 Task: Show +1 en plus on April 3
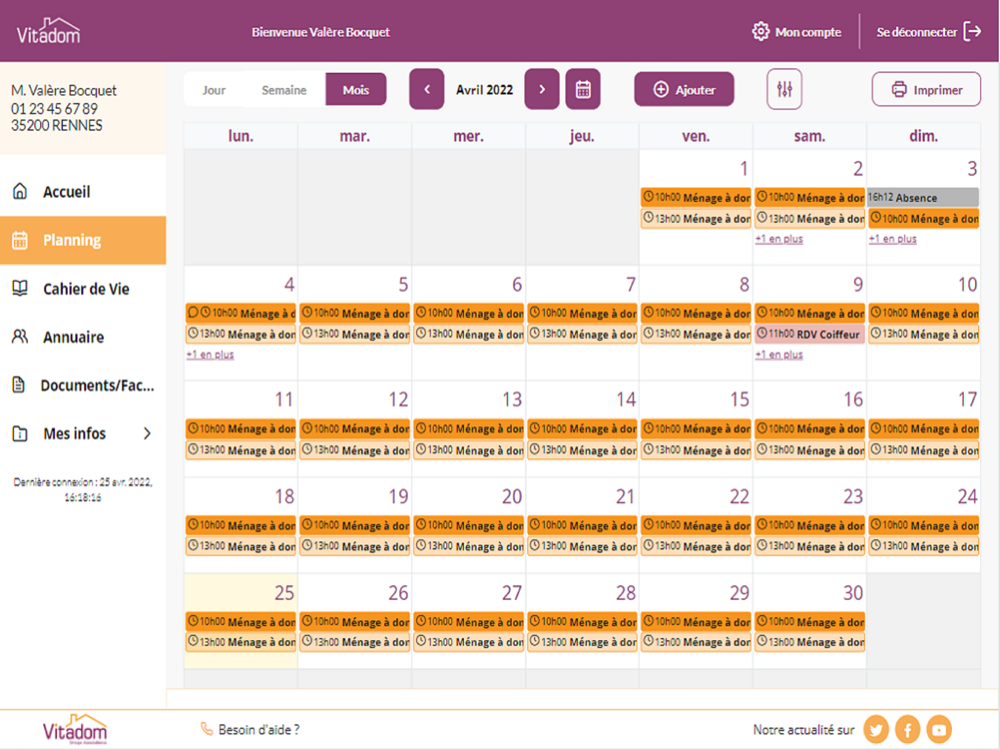(892, 239)
